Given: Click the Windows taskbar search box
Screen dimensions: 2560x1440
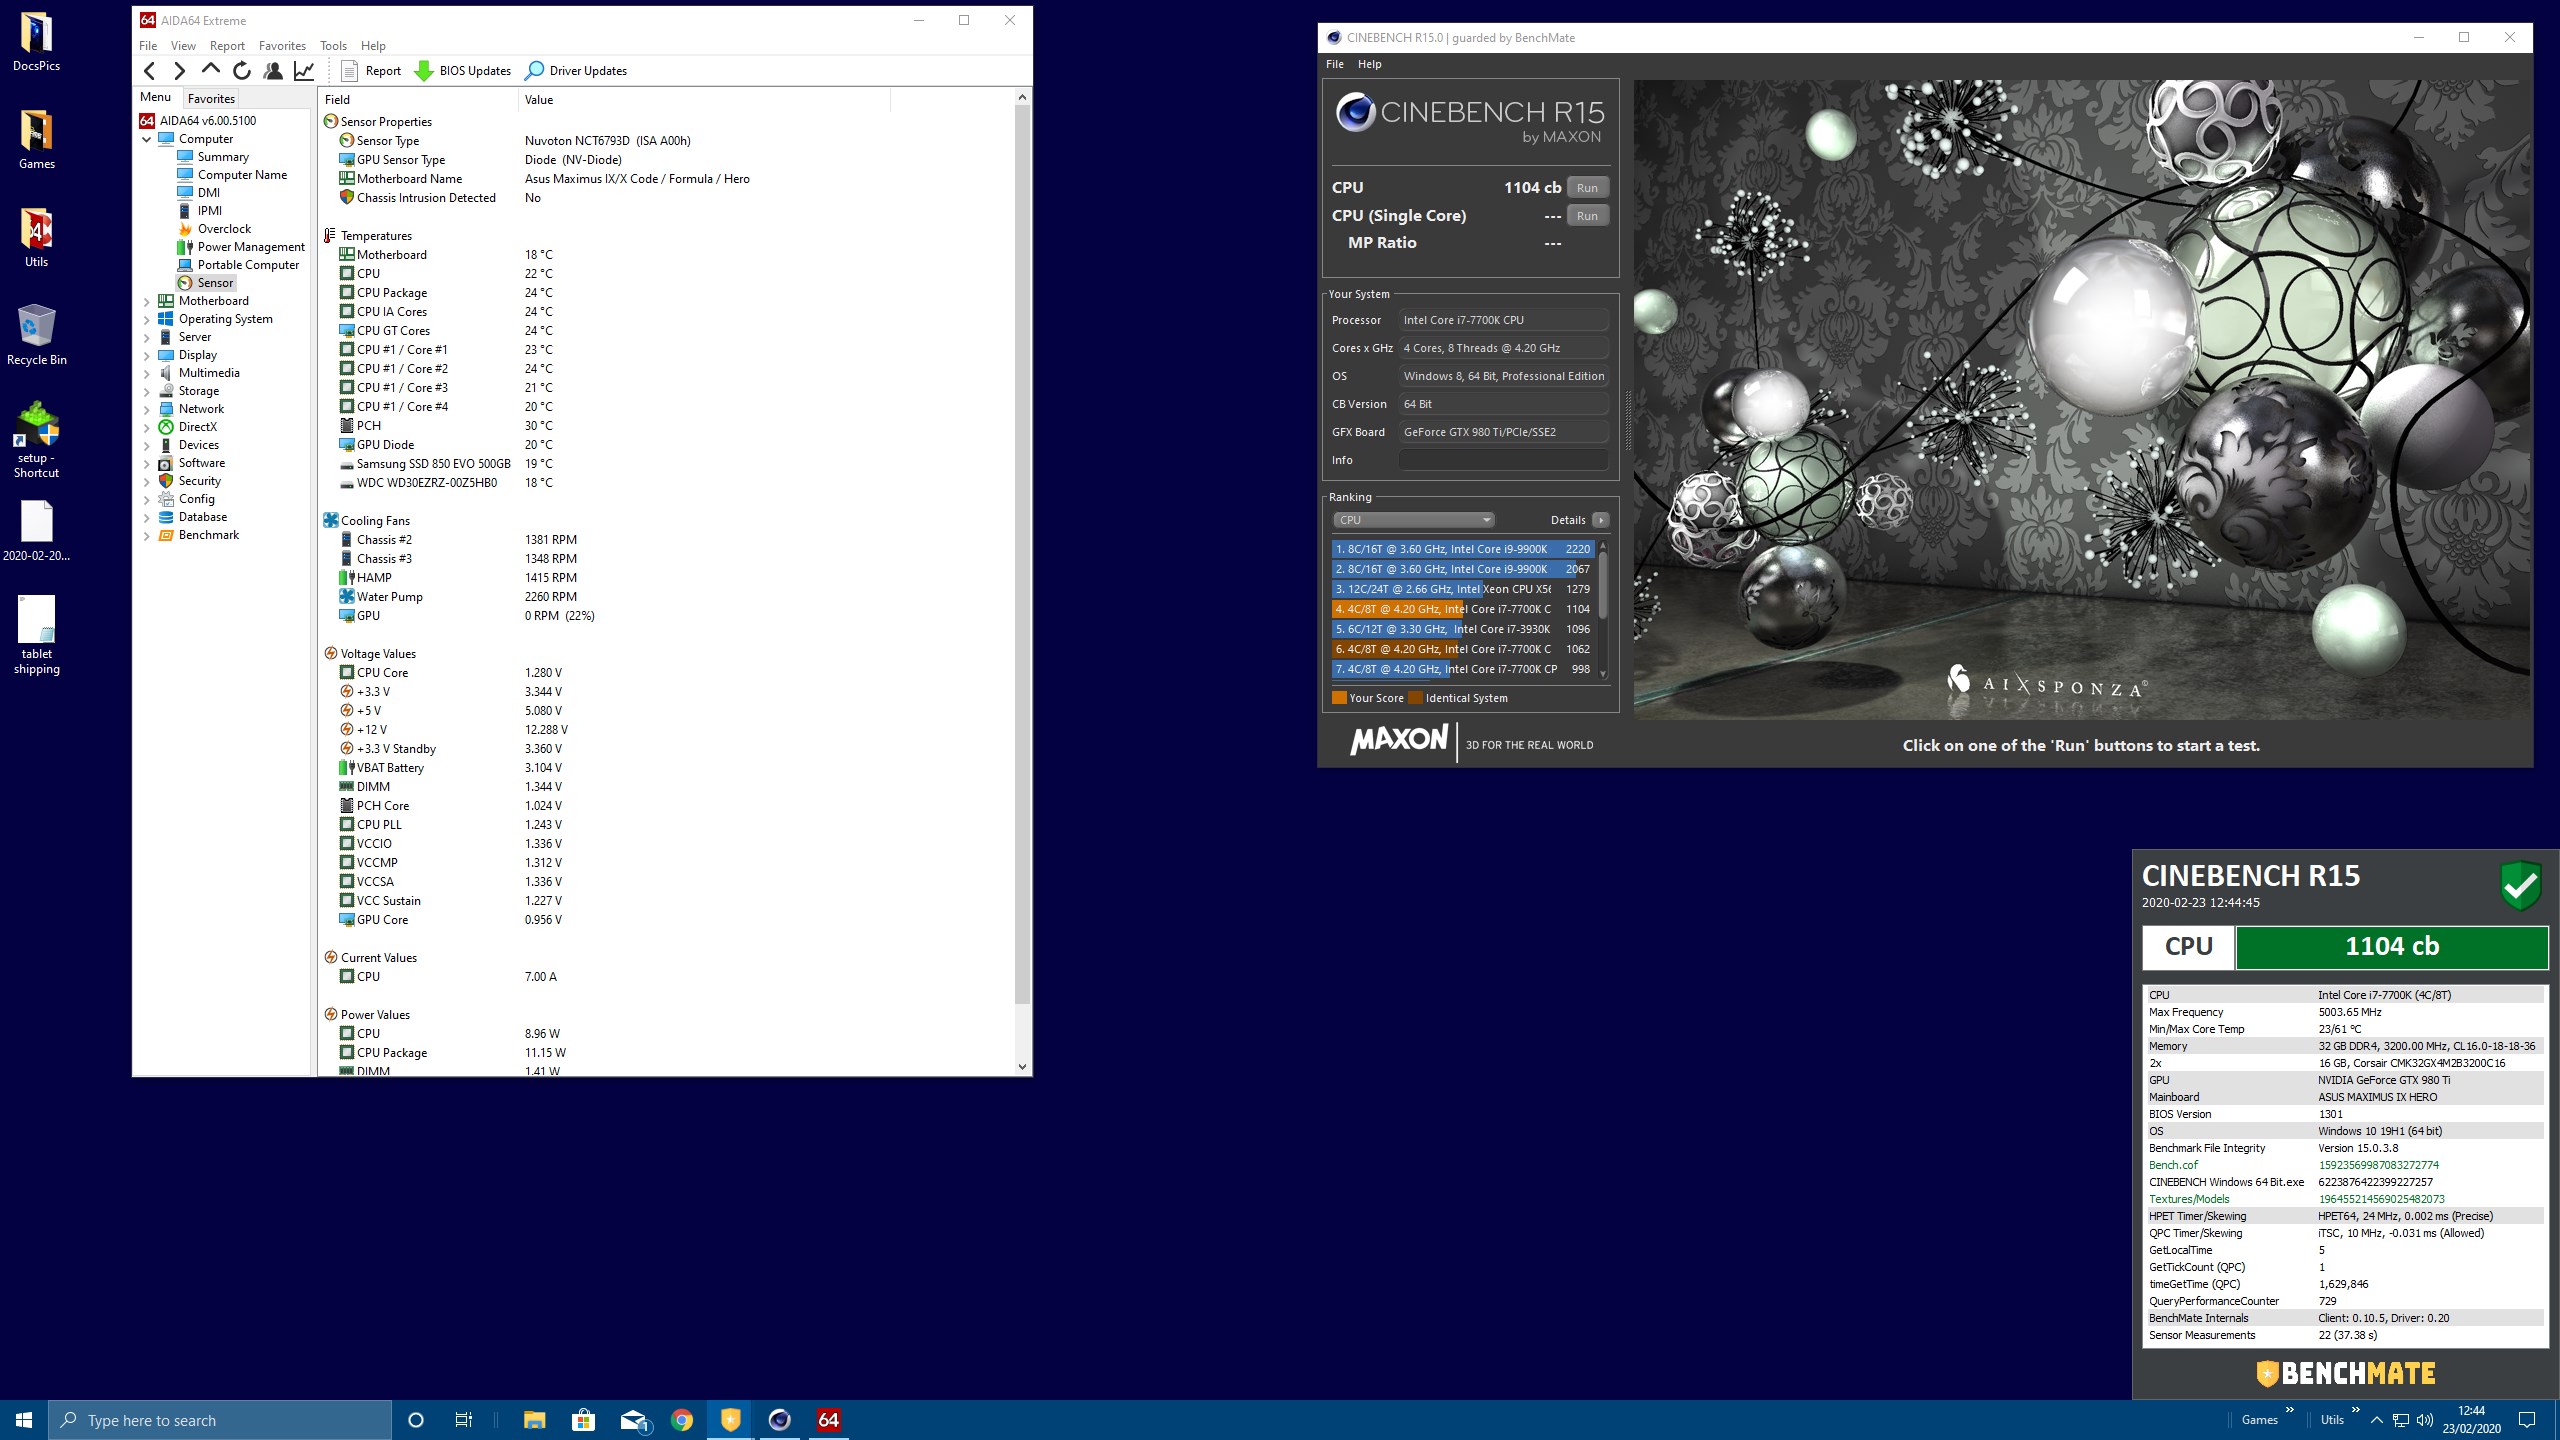Looking at the screenshot, I should [220, 1420].
